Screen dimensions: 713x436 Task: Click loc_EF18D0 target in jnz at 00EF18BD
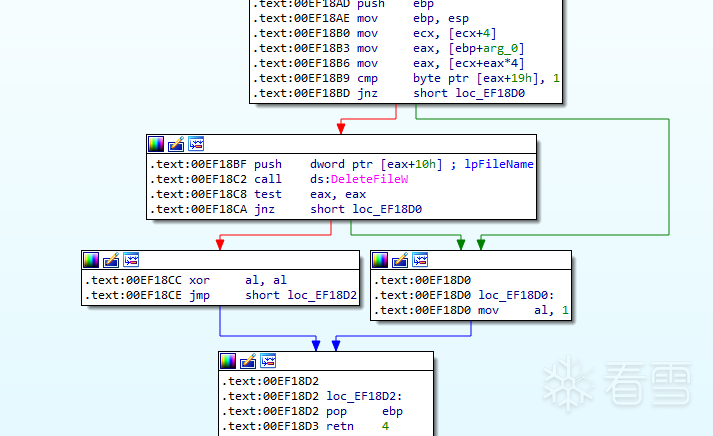pos(490,93)
